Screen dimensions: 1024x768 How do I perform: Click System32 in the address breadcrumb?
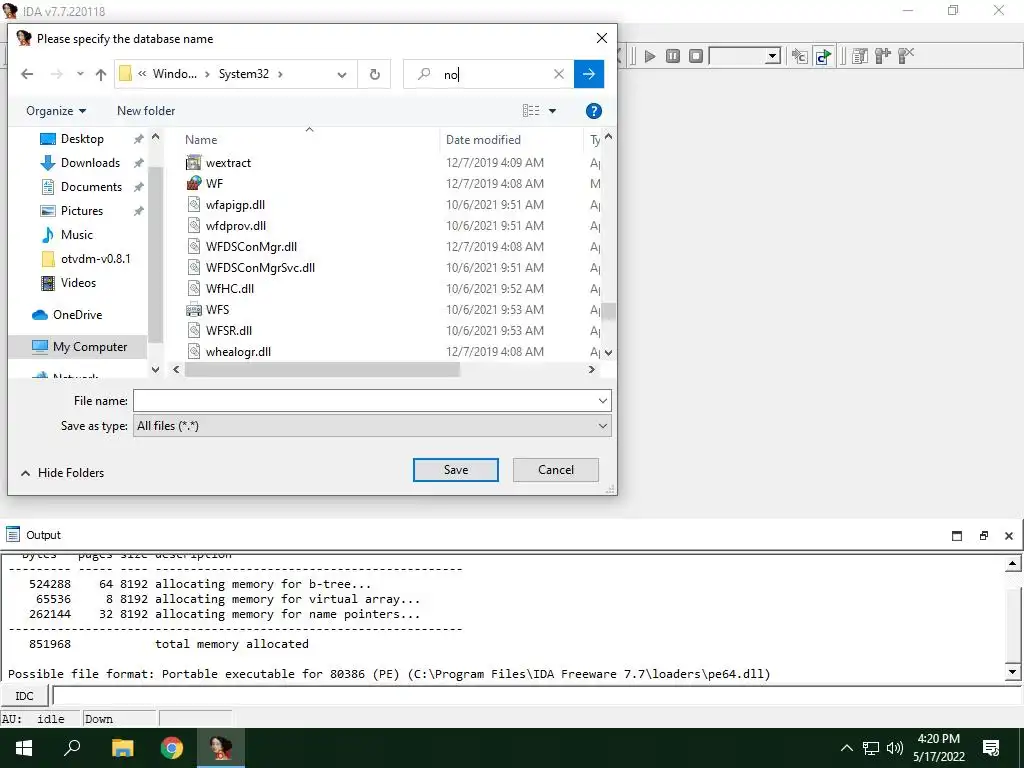click(244, 74)
